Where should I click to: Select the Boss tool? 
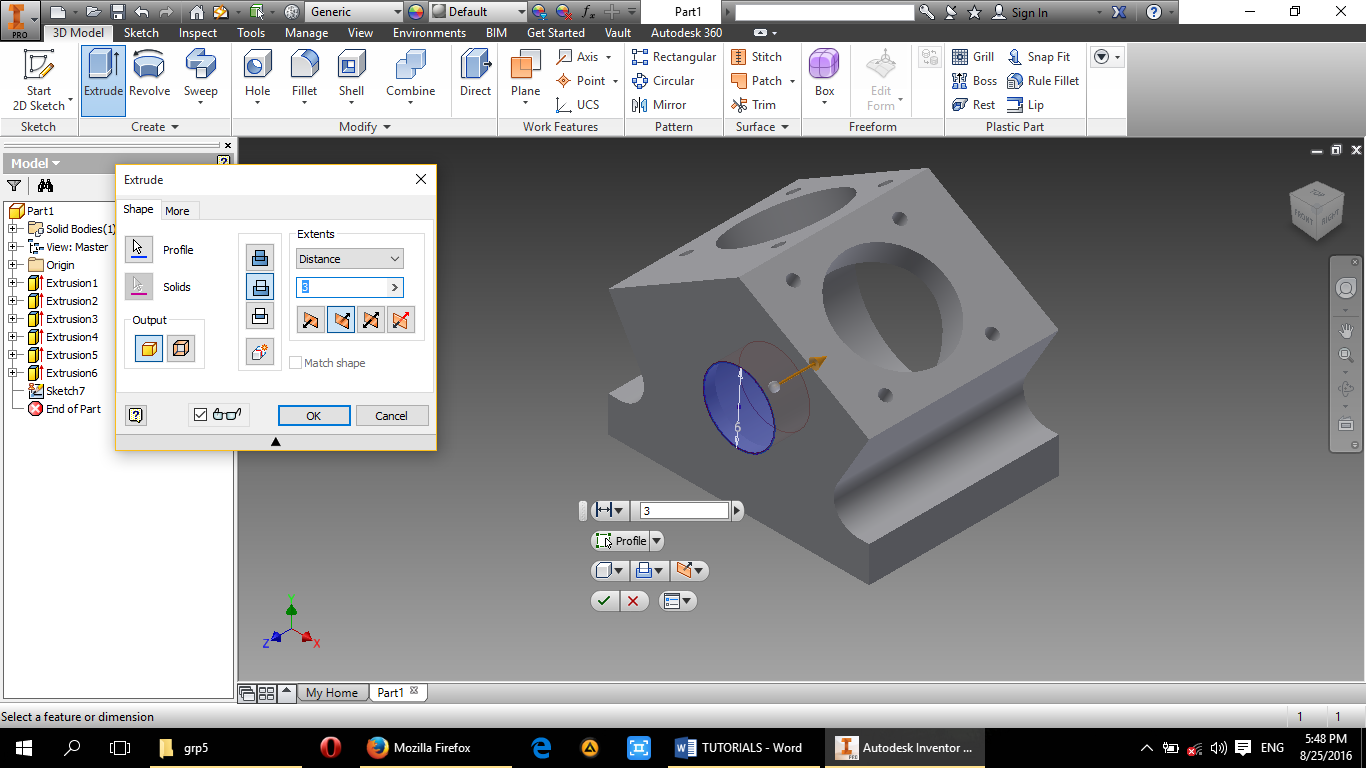click(974, 81)
